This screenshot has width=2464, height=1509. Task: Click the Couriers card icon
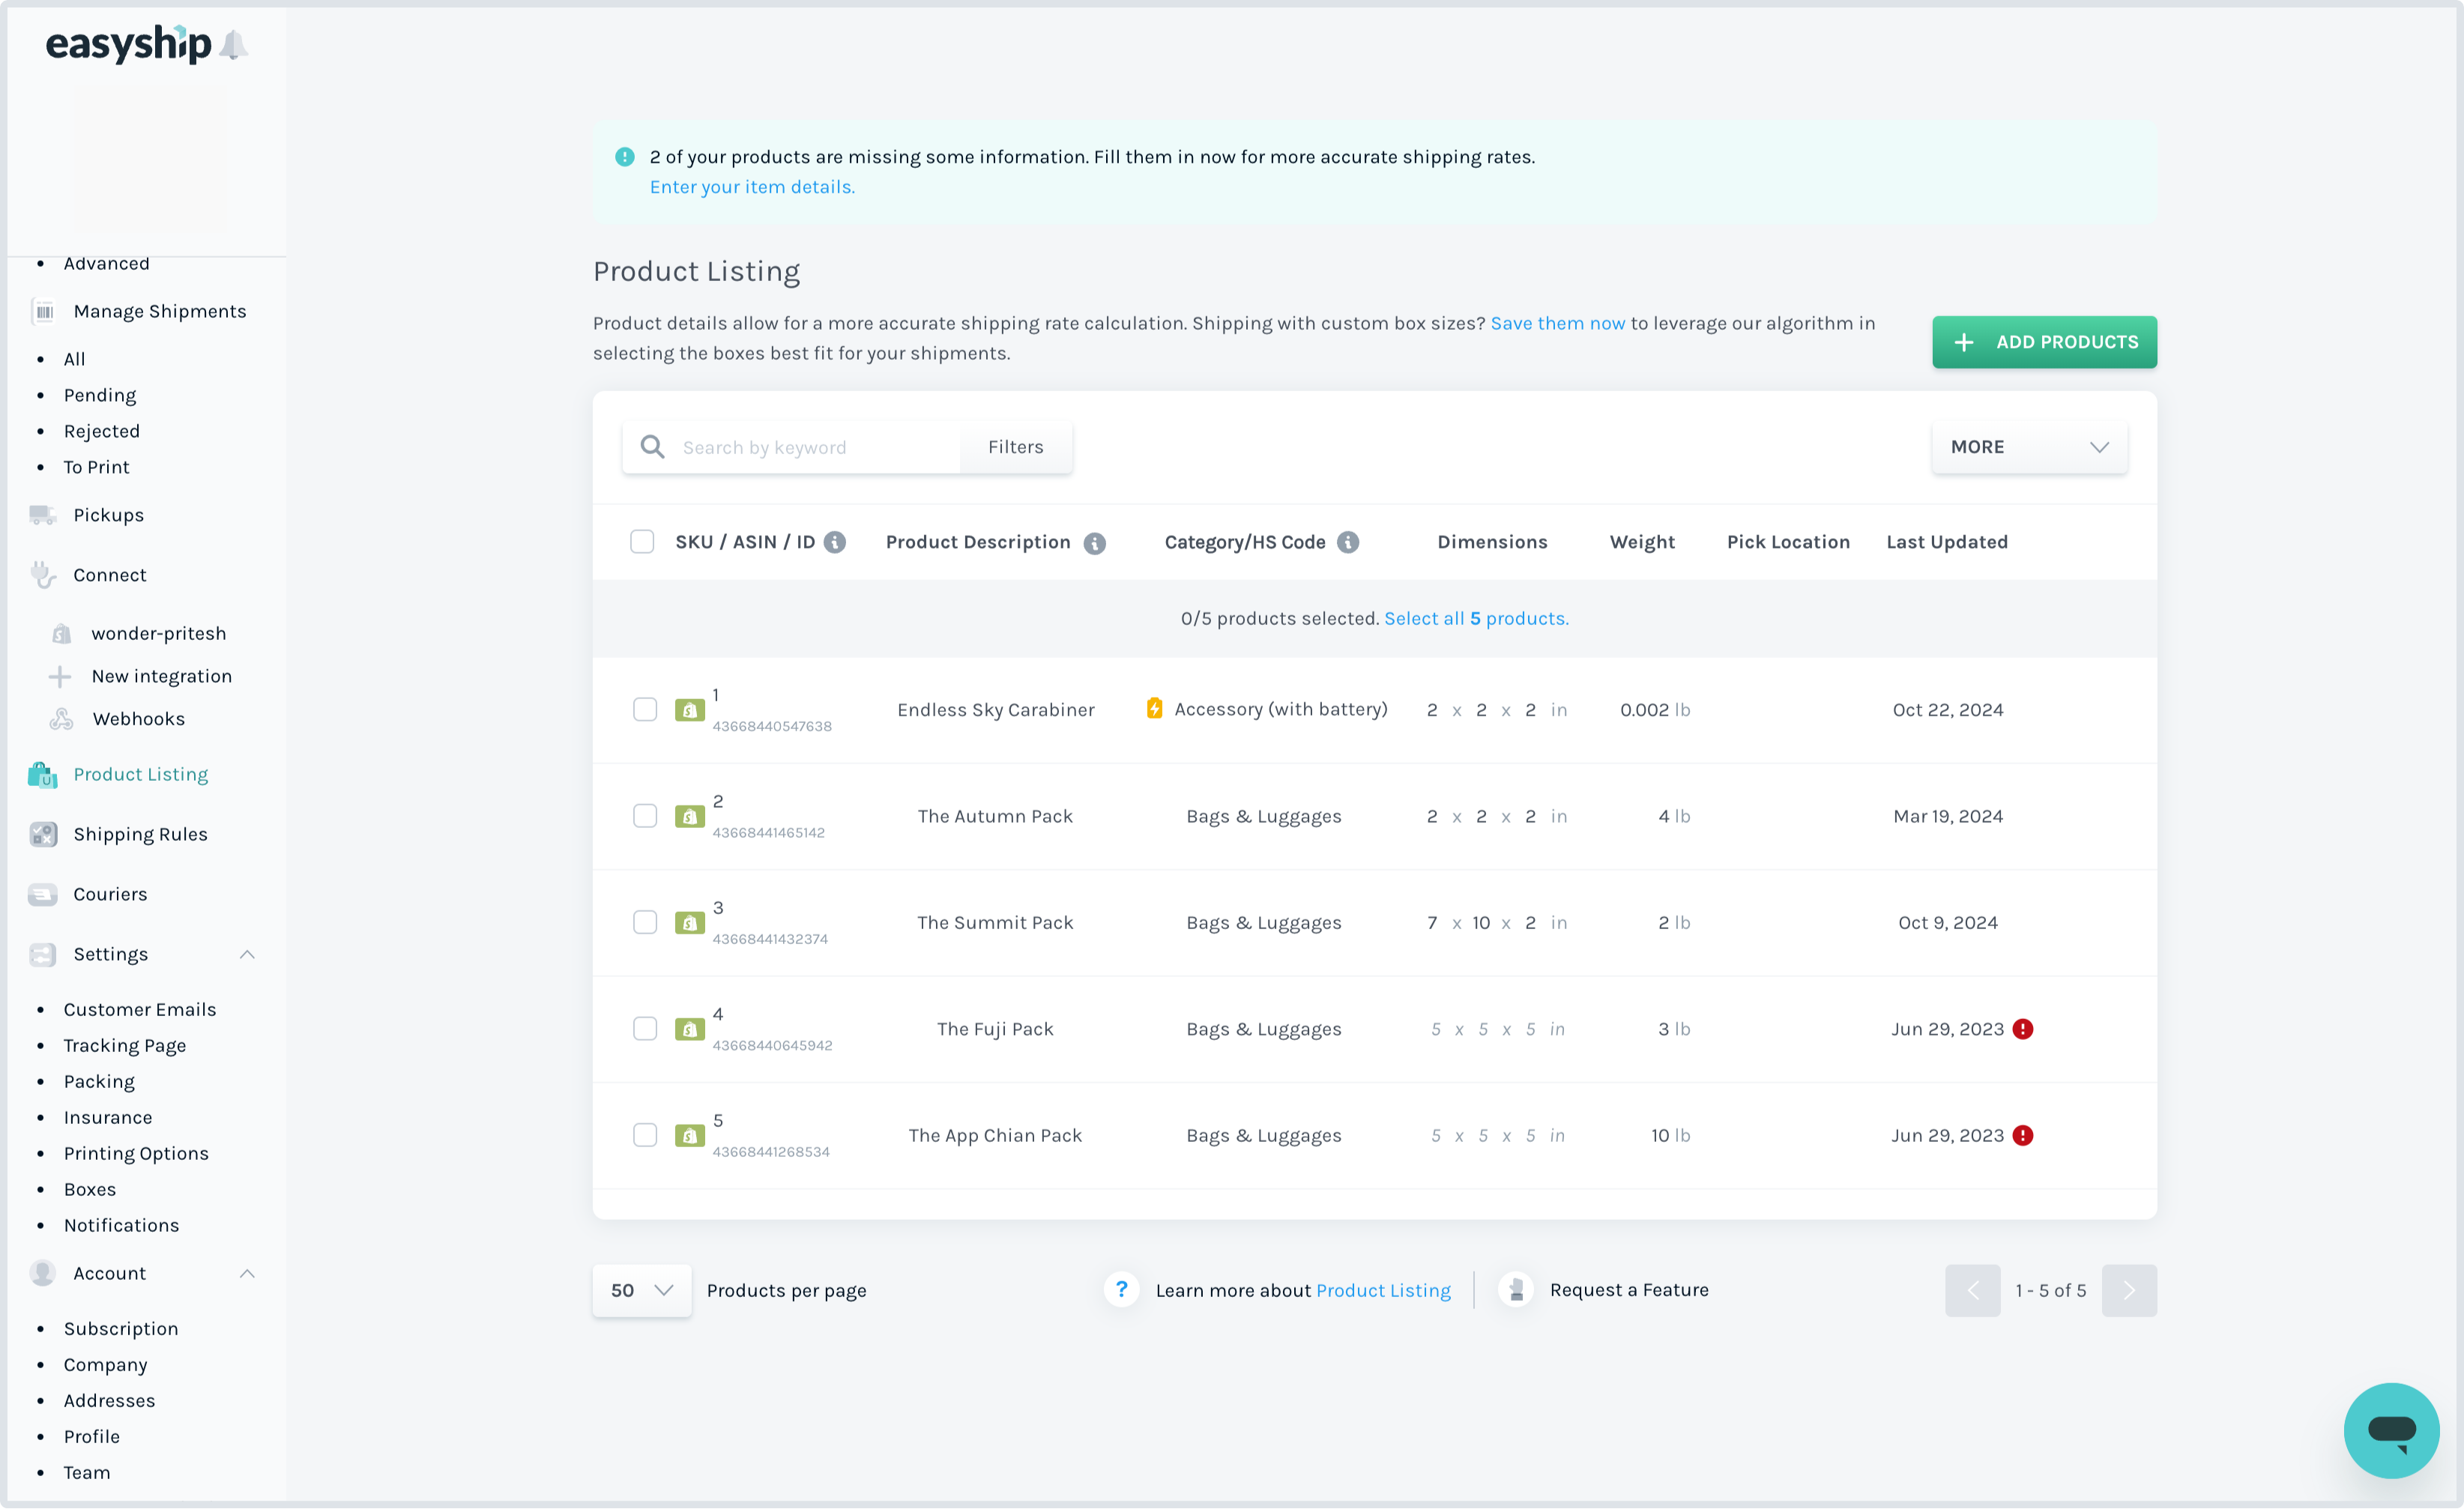click(43, 895)
